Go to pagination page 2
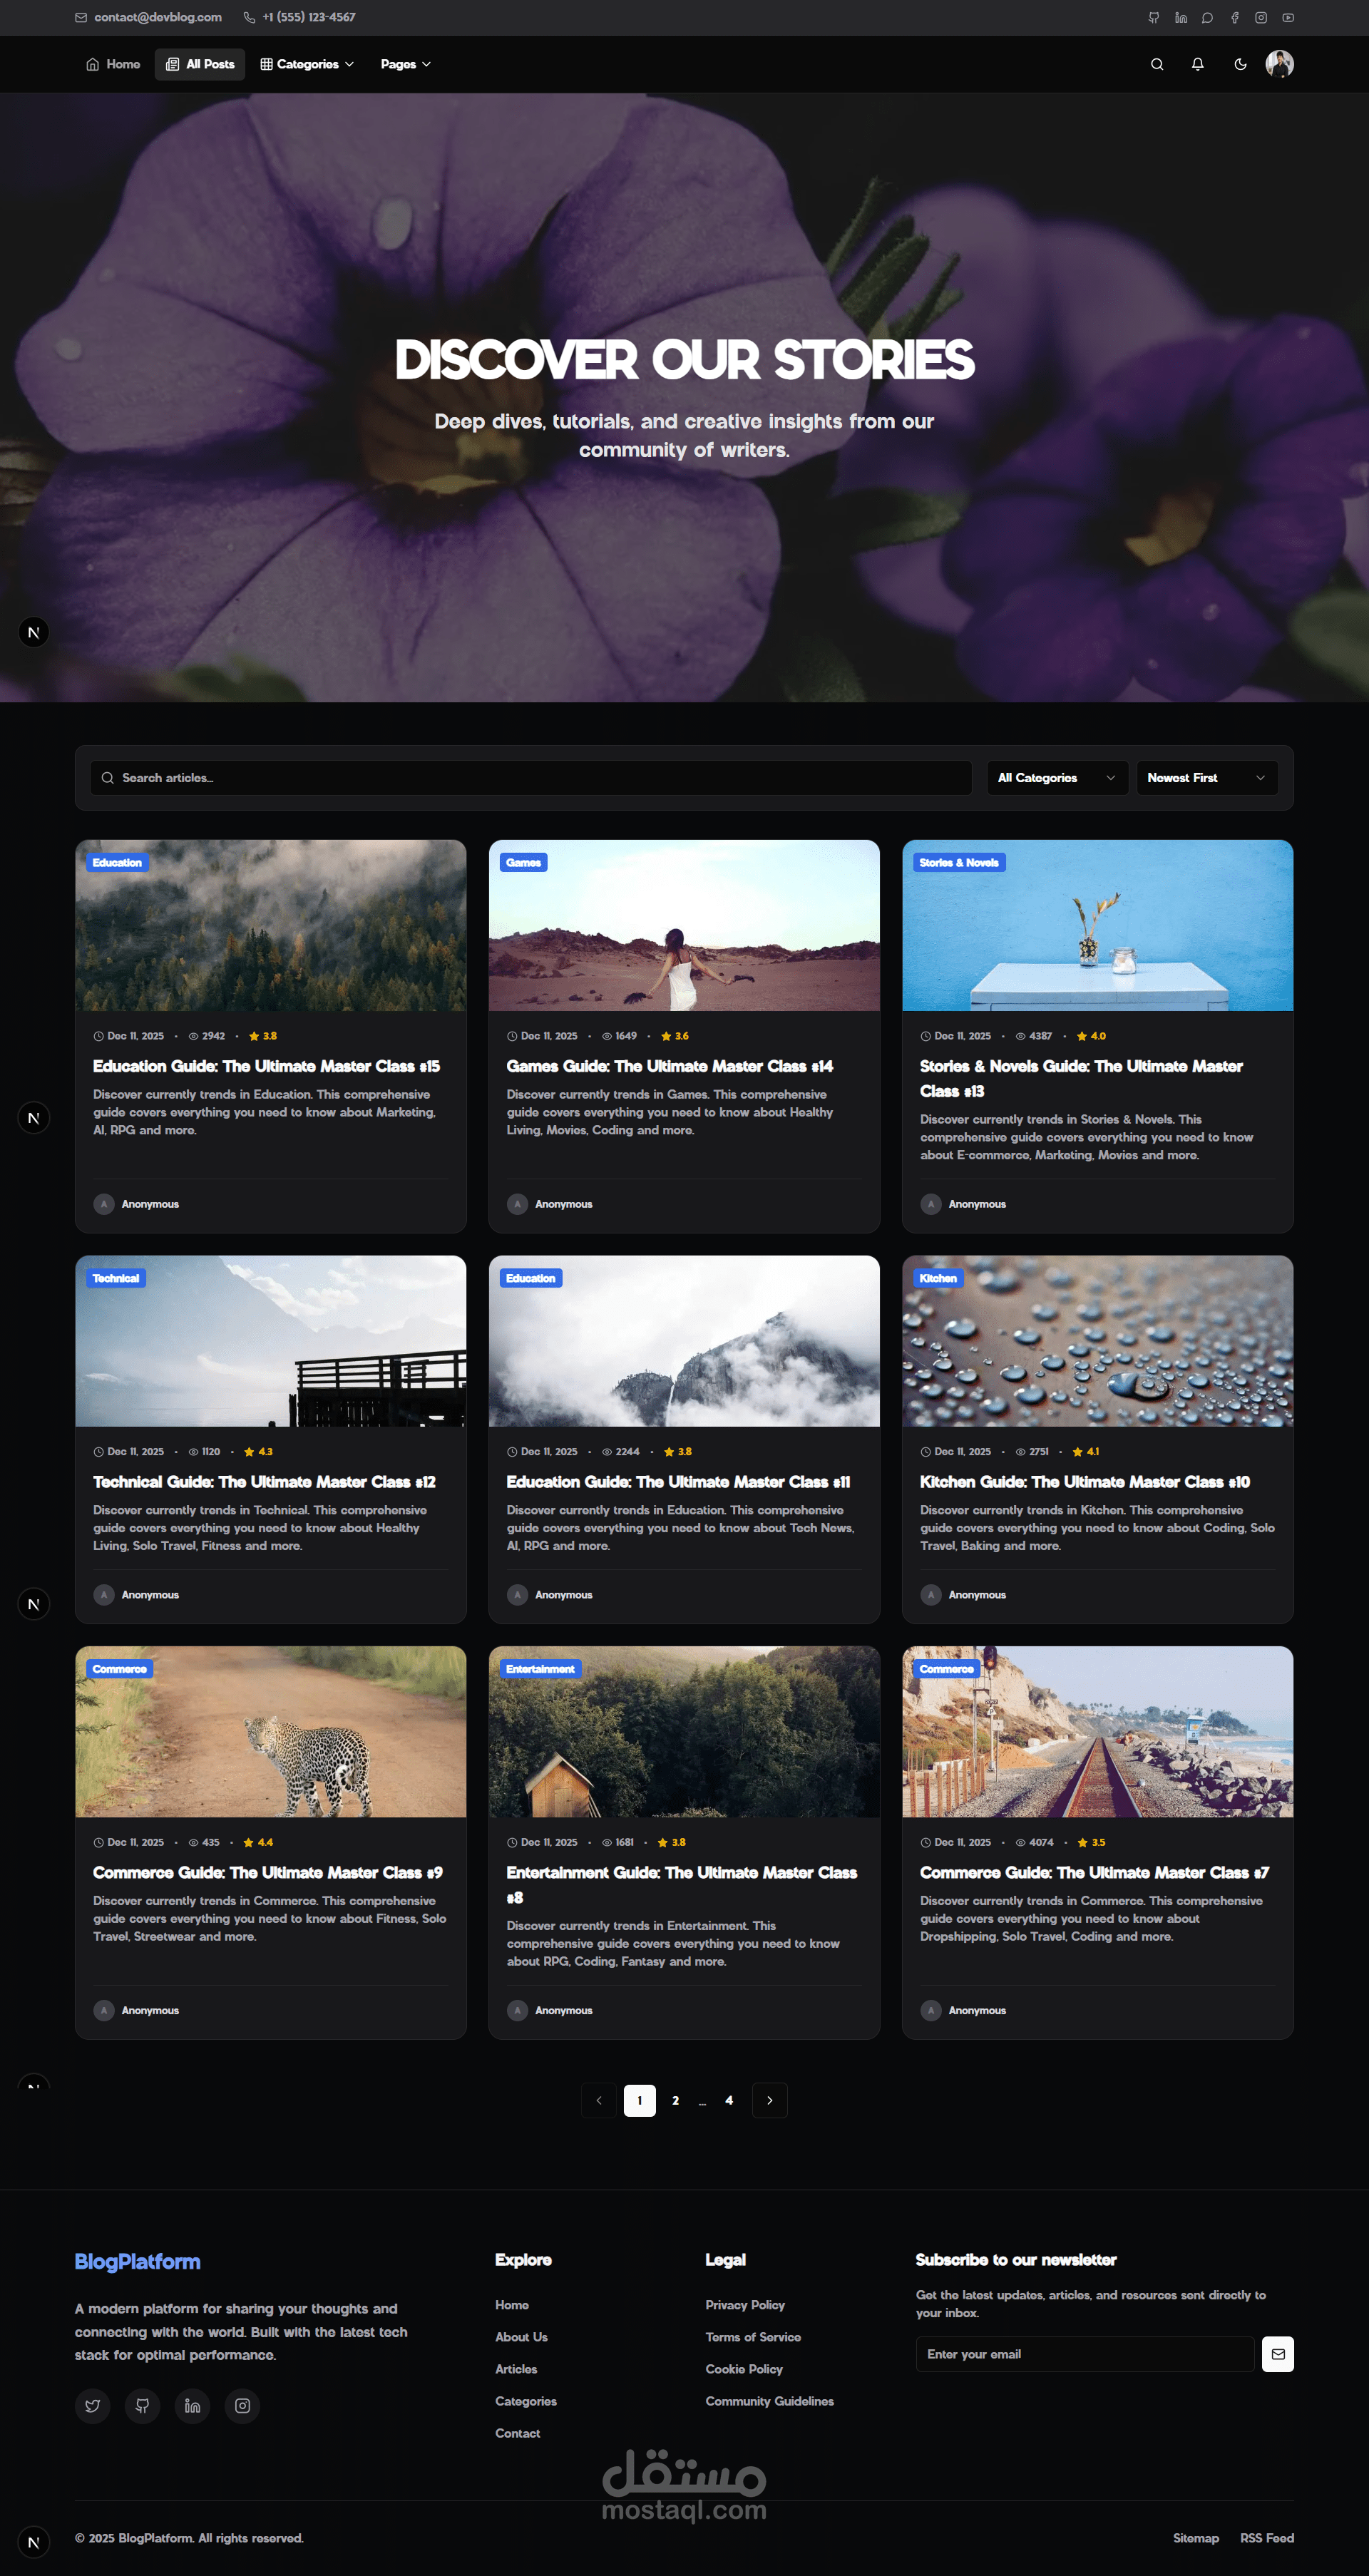1369x2576 pixels. (675, 2100)
